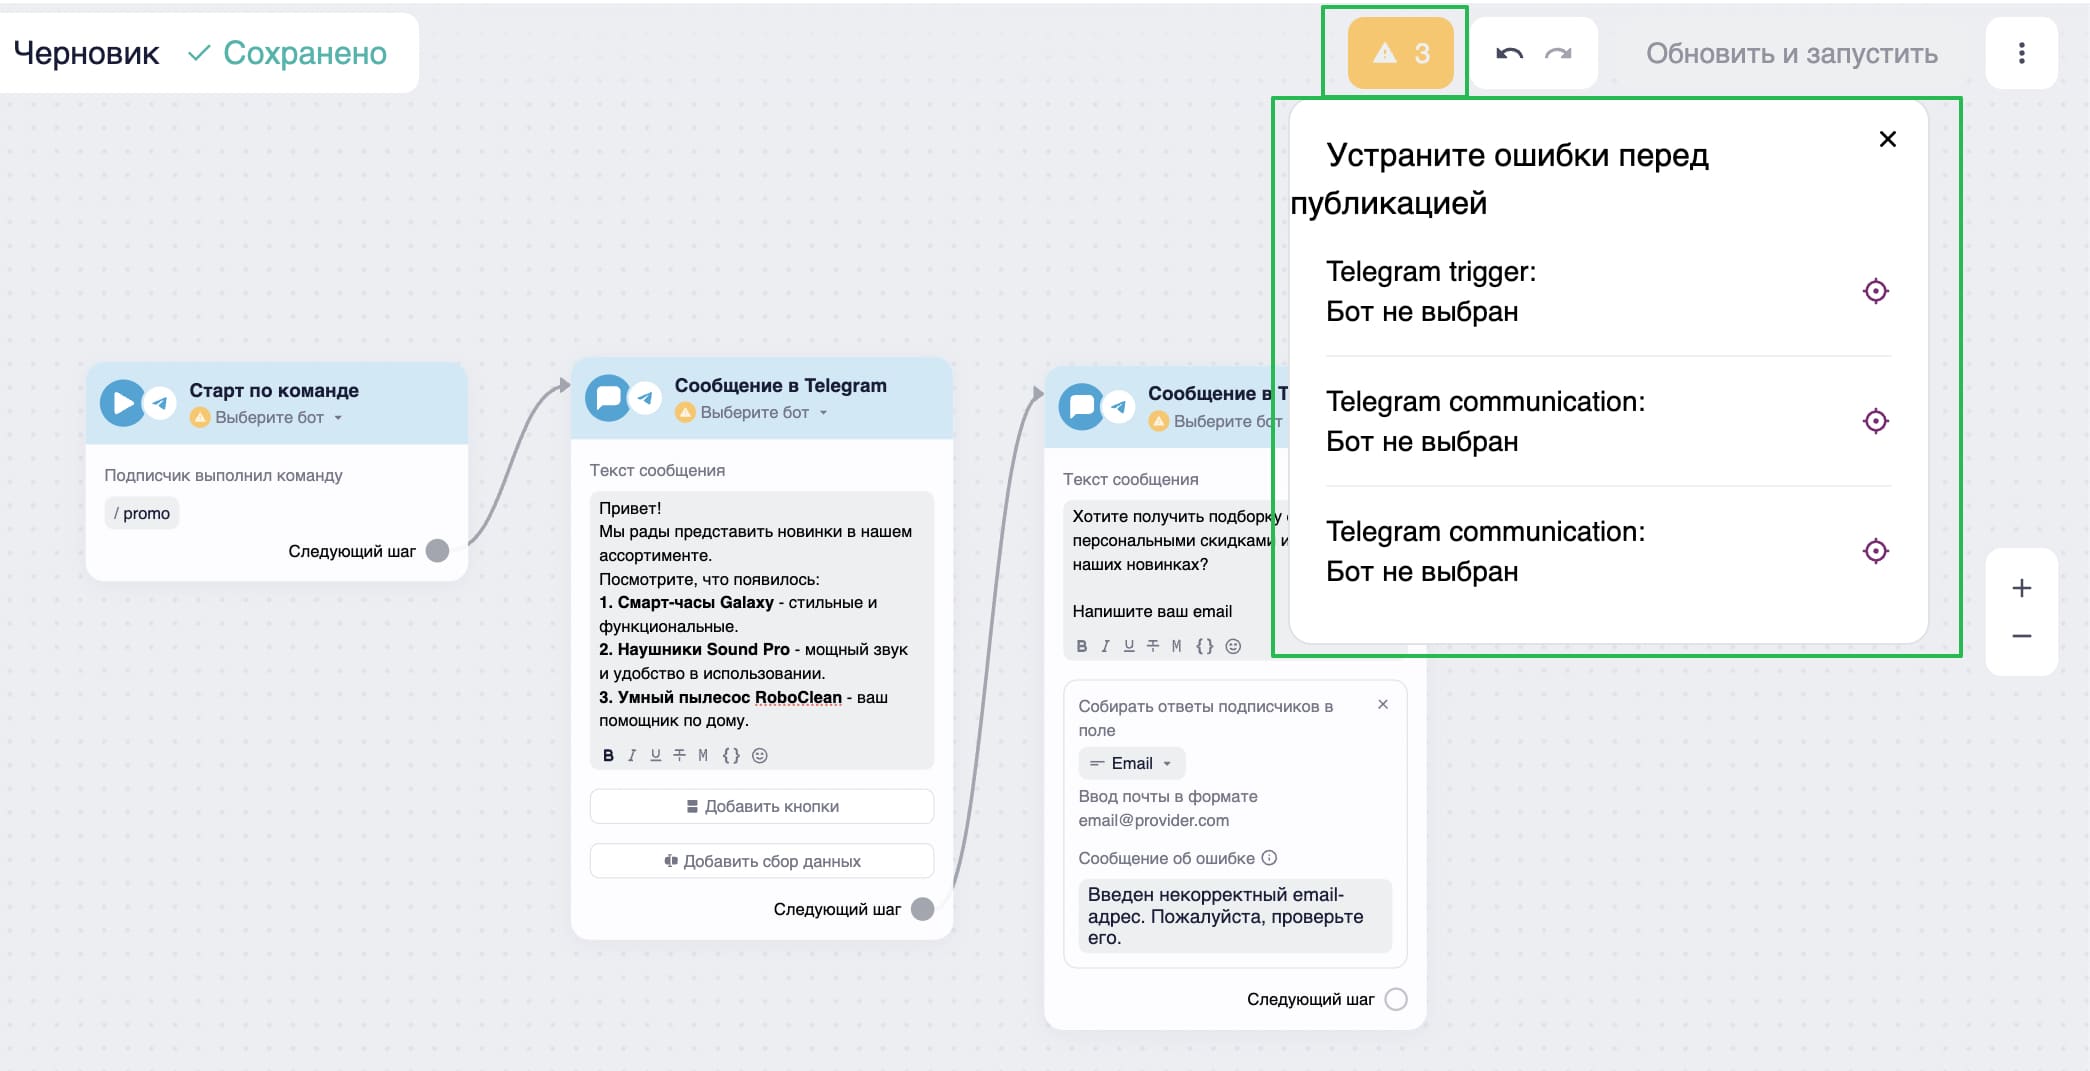
Task: Toggle underline in first message editor
Action: click(x=655, y=756)
